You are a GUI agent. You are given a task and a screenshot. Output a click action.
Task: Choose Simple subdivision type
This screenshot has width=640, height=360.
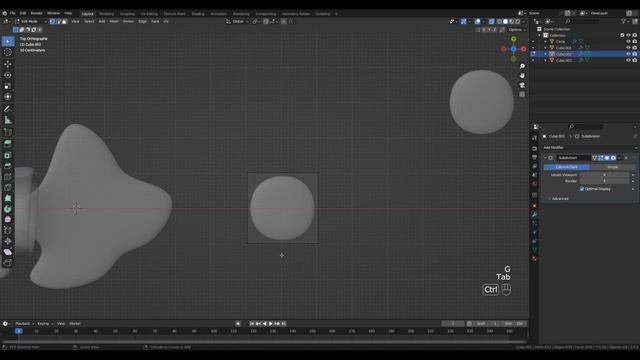(x=613, y=167)
